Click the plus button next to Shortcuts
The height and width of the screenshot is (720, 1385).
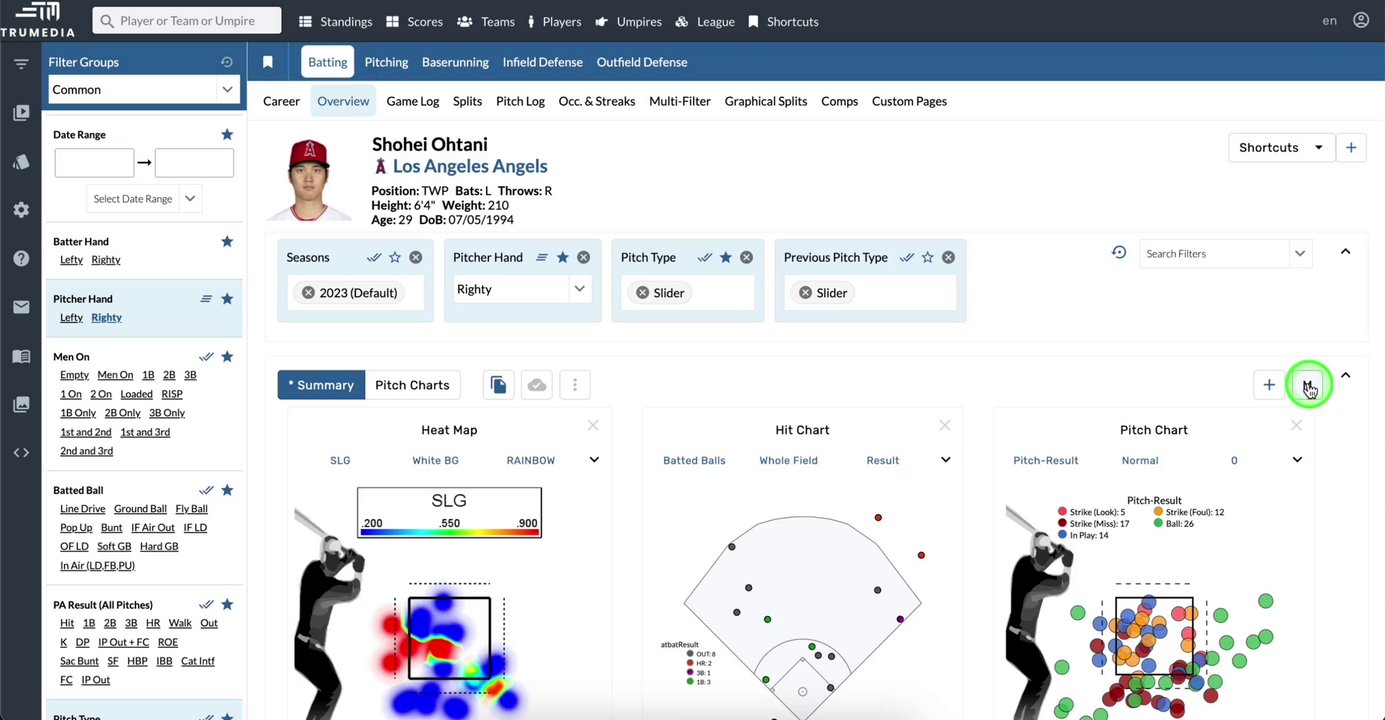[1351, 147]
